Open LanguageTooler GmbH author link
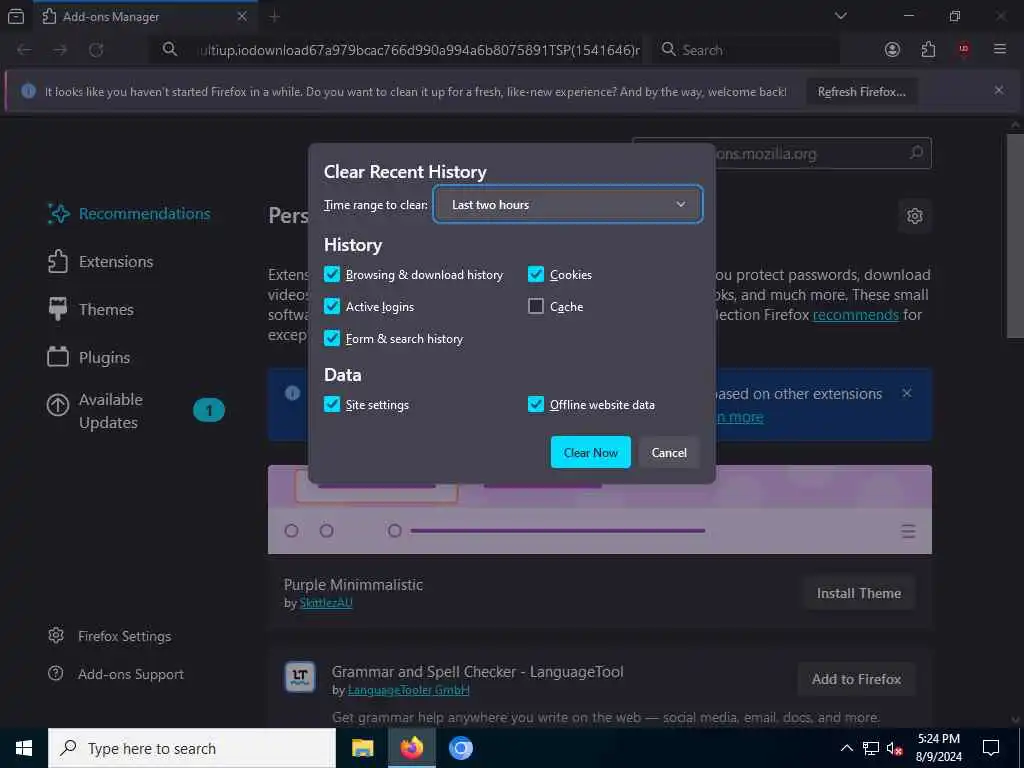 (x=408, y=690)
